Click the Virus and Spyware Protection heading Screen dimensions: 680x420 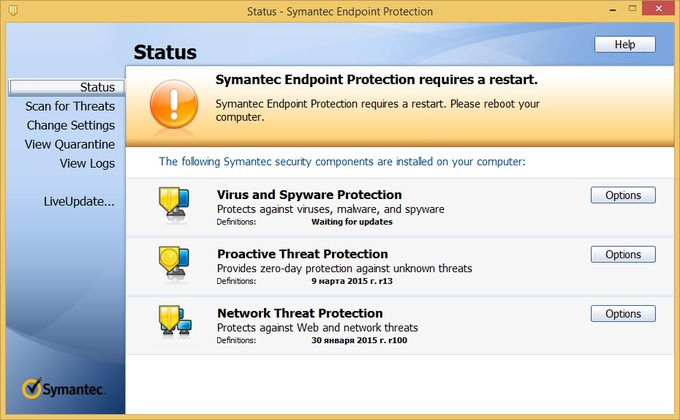309,194
